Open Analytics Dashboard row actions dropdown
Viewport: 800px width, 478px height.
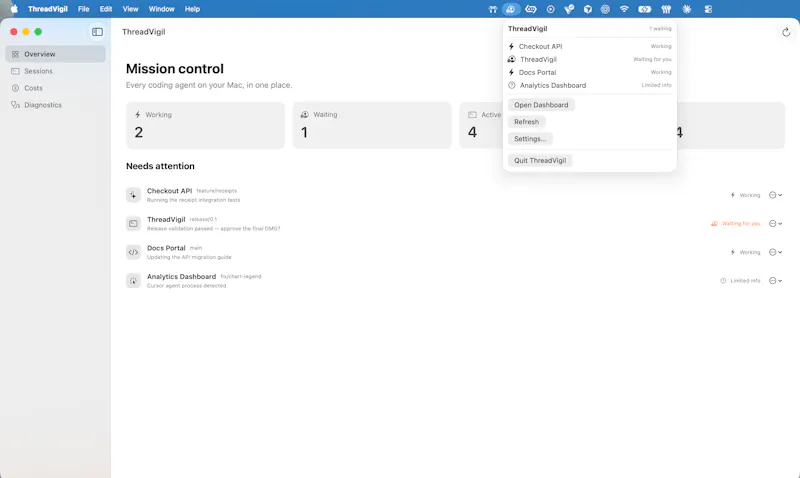776,281
